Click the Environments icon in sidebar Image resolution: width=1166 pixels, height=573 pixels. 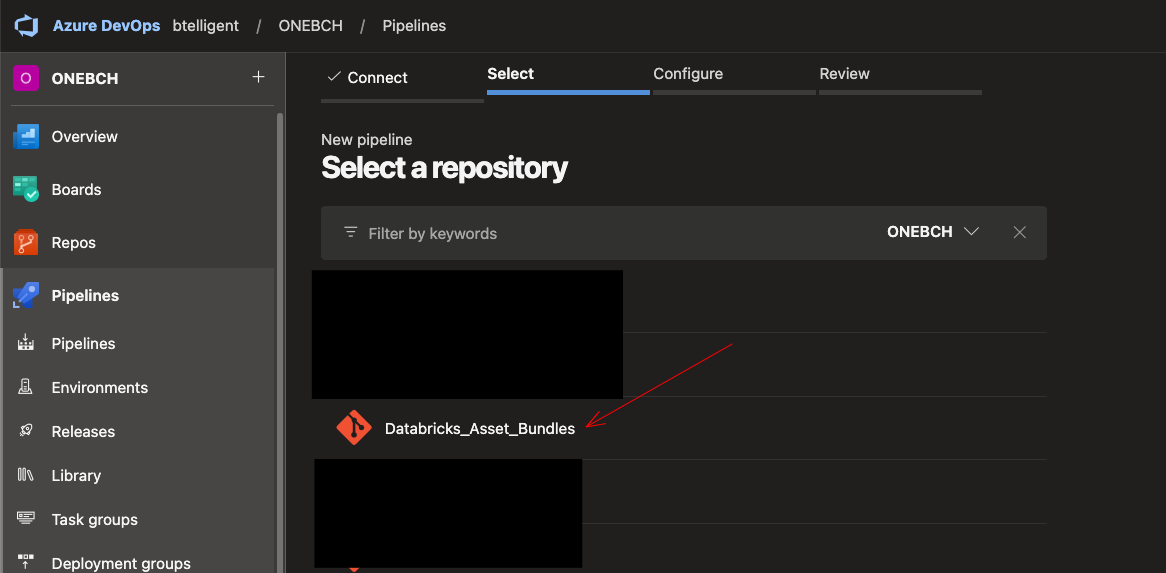coord(26,388)
